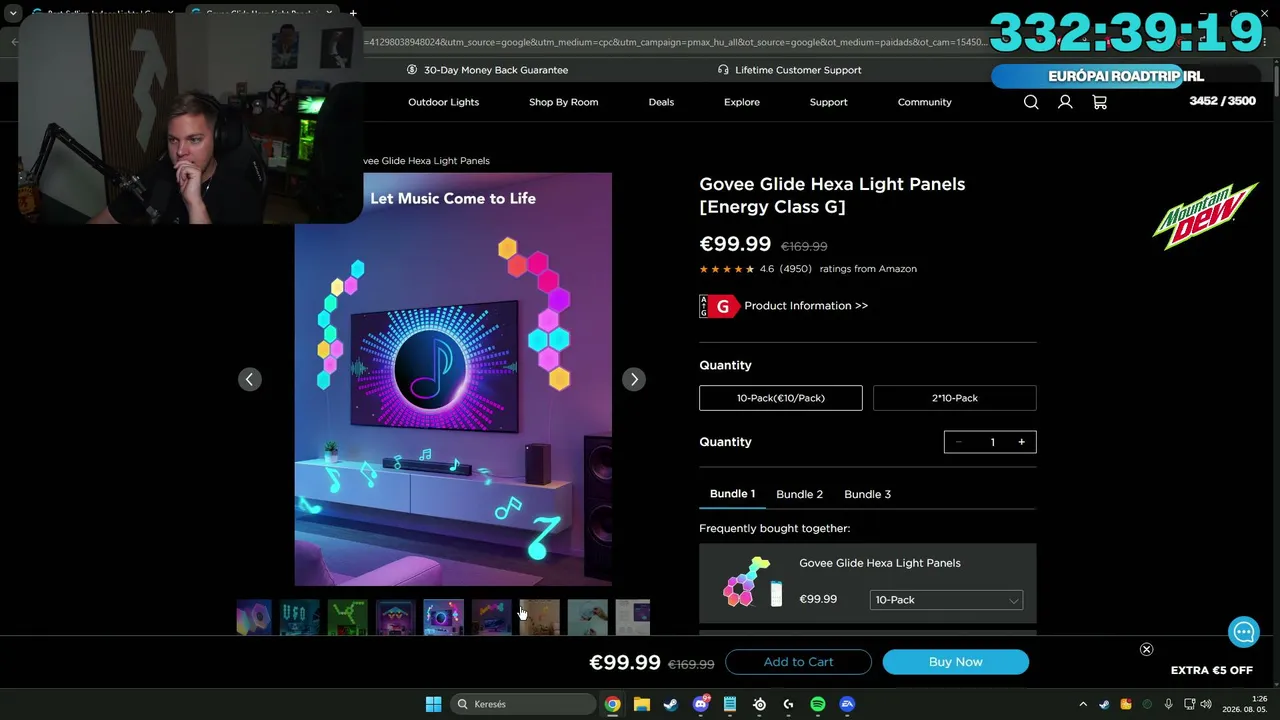Close the first browser tab
This screenshot has height=720, width=1280.
pos(171,13)
